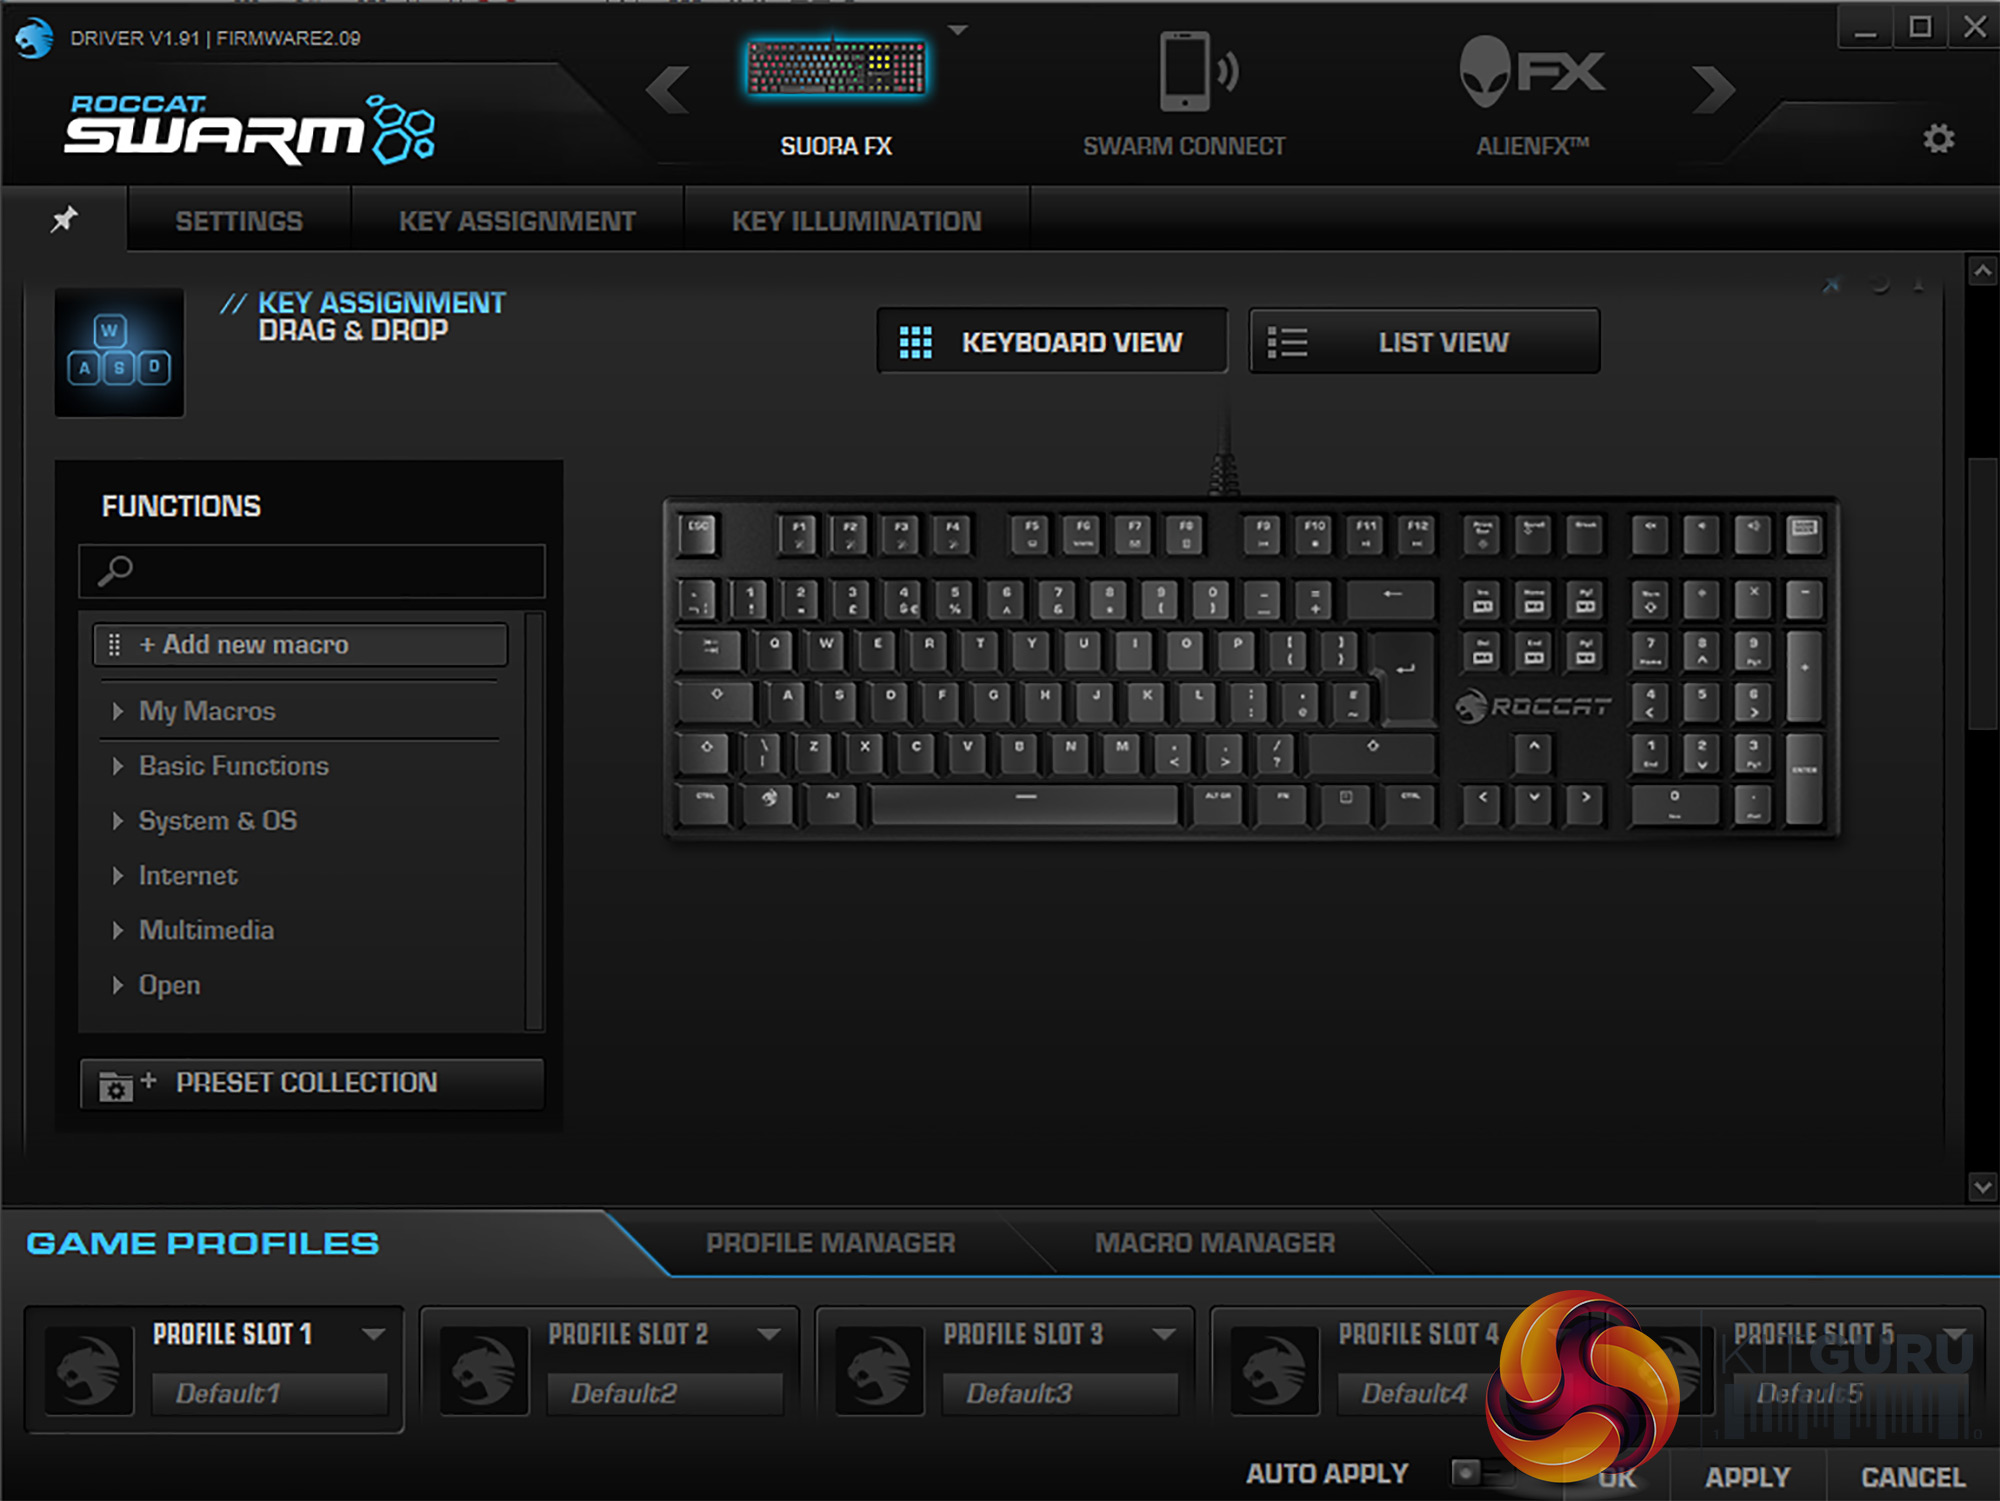Click the left arrow device navigator
Image resolution: width=2000 pixels, height=1501 pixels.
(x=667, y=89)
